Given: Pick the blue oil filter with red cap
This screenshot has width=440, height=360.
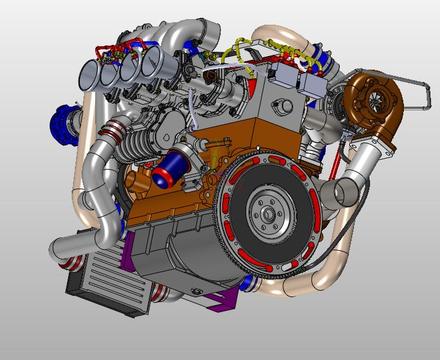Looking at the screenshot, I should (x=170, y=169).
